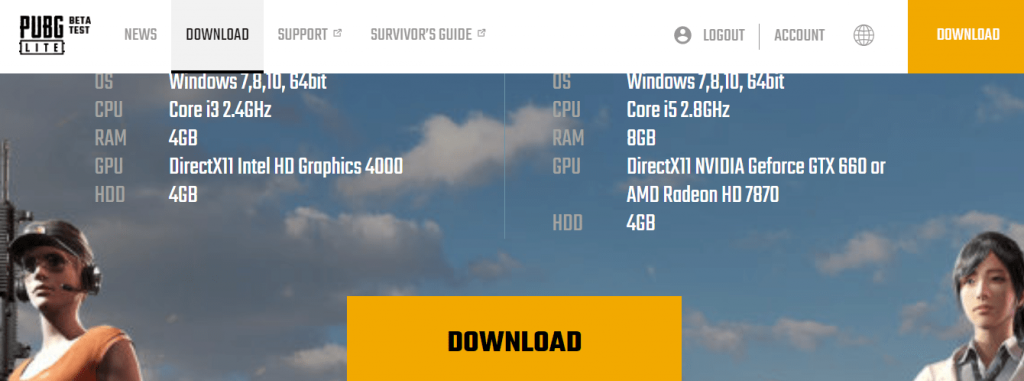The width and height of the screenshot is (1024, 381).
Task: Click the RAM label in the minimum specs column
Action: pos(110,139)
